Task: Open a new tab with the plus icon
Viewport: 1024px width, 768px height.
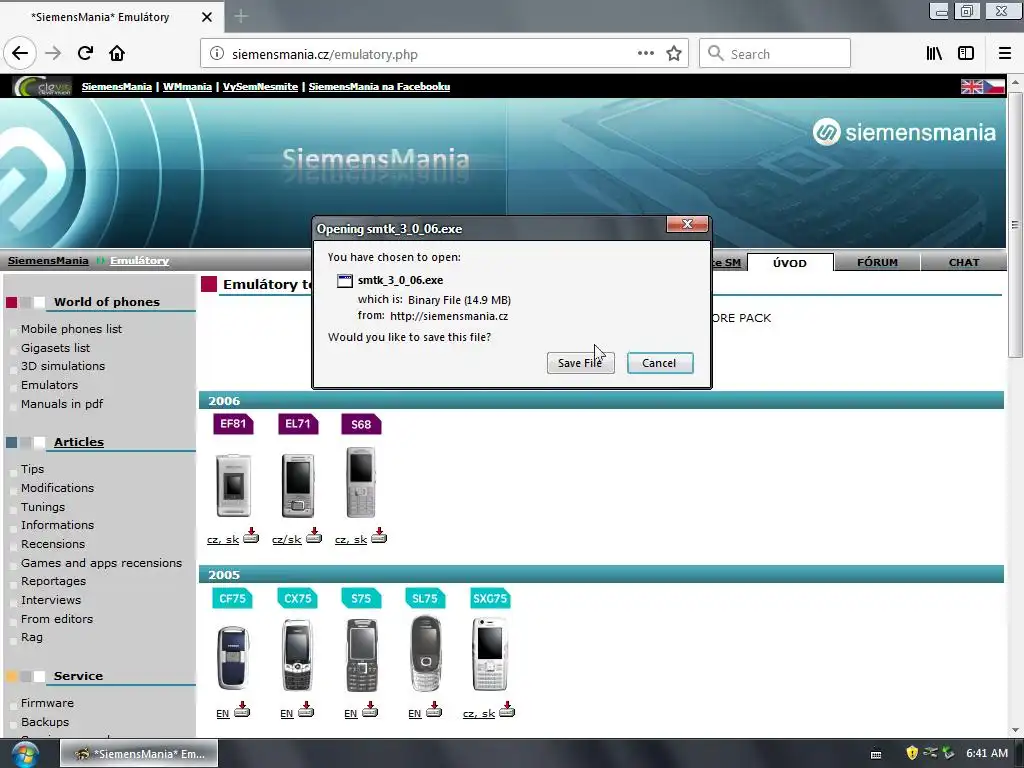Action: click(x=241, y=16)
